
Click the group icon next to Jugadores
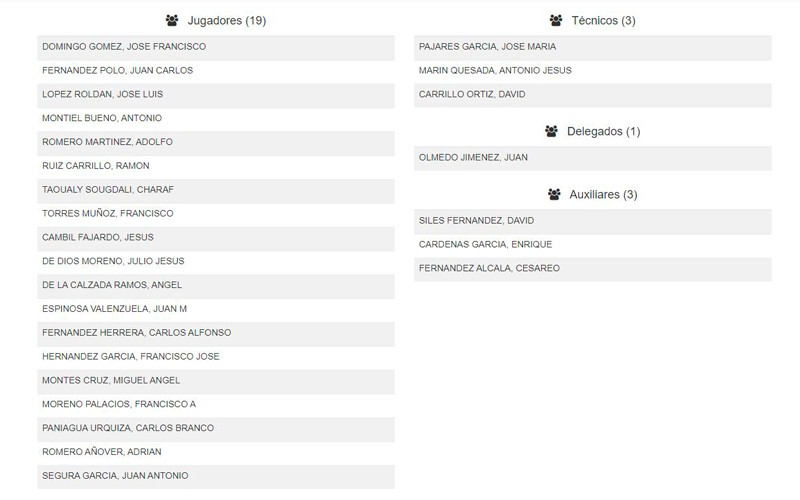coord(172,20)
